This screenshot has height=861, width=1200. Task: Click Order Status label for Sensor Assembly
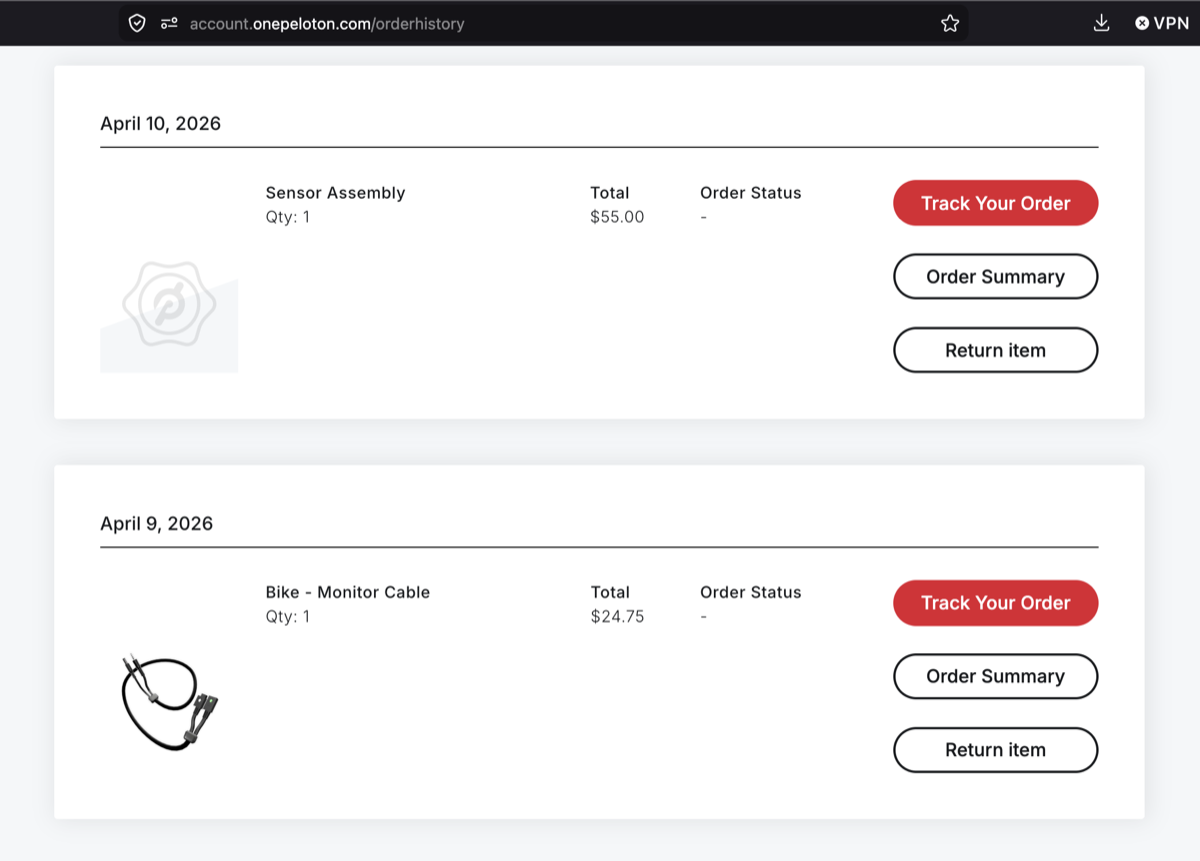(x=750, y=193)
